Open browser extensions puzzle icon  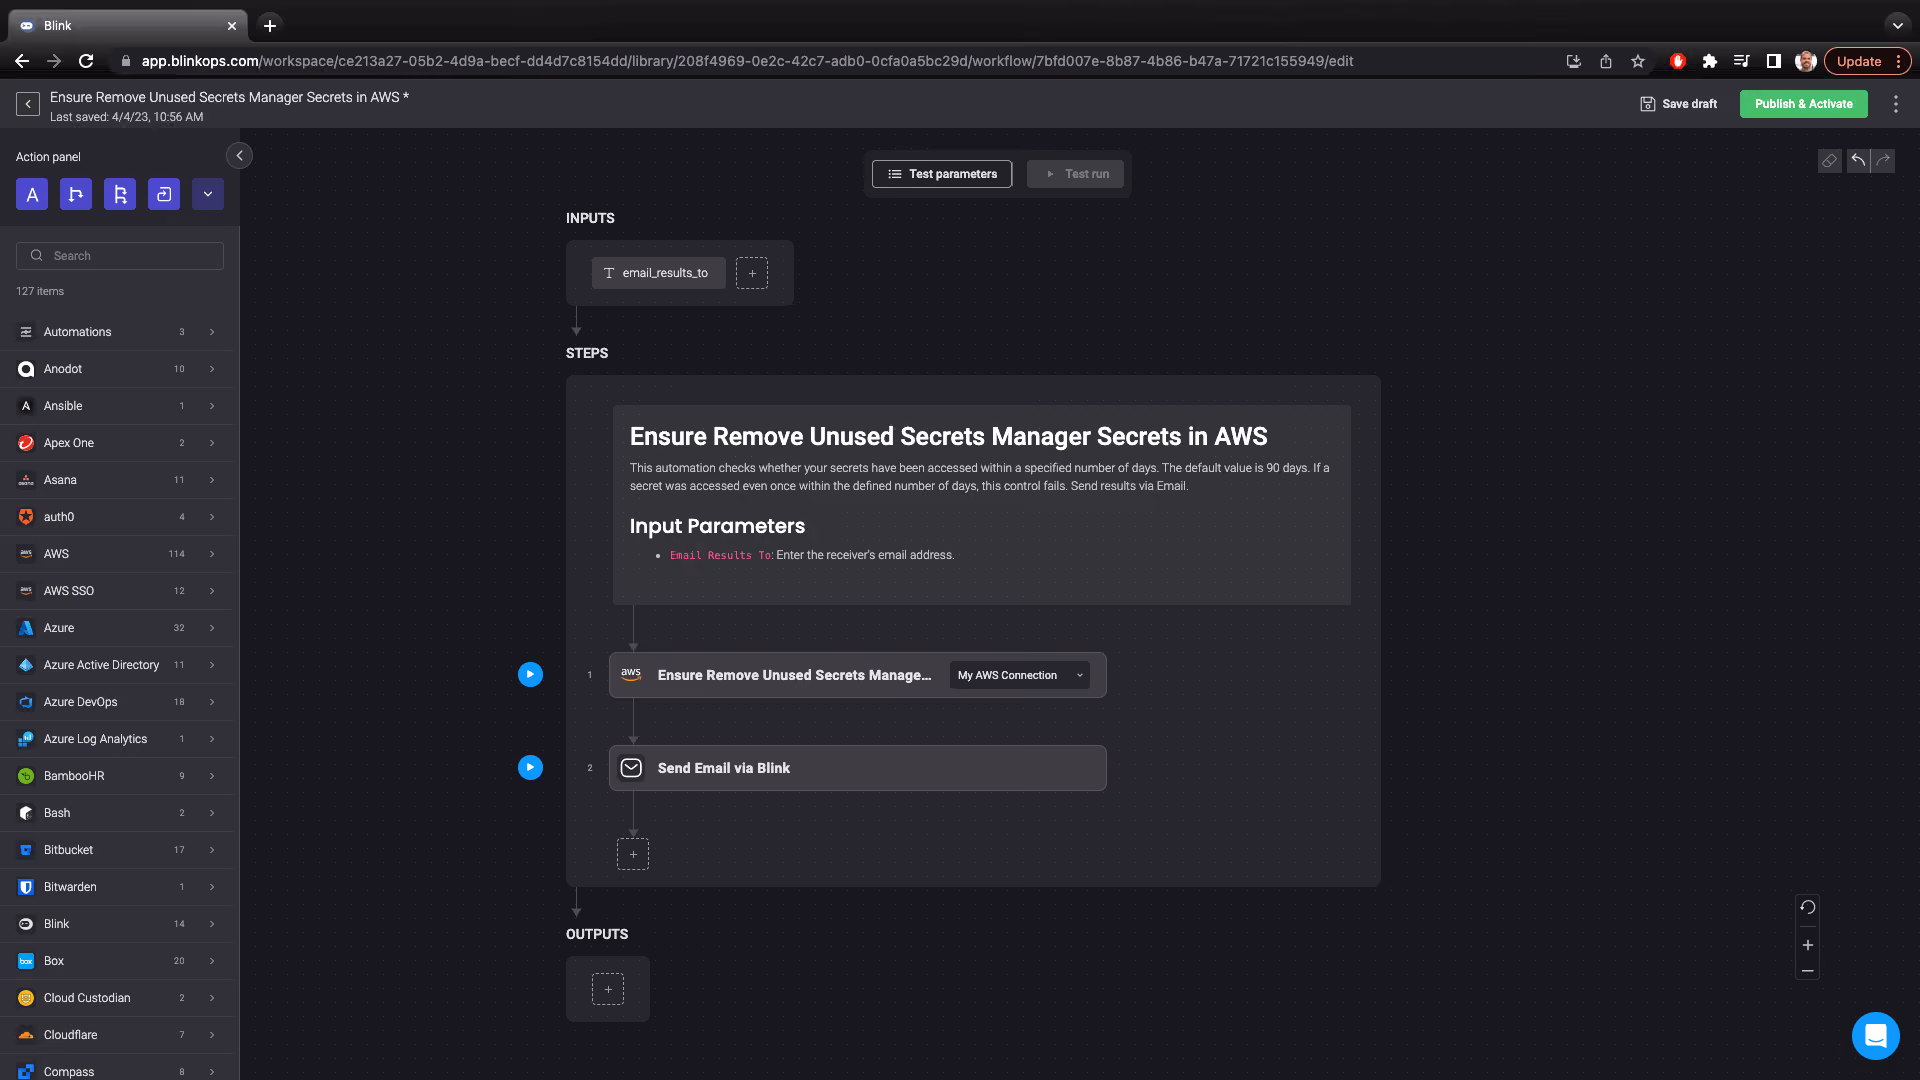pyautogui.click(x=1709, y=61)
